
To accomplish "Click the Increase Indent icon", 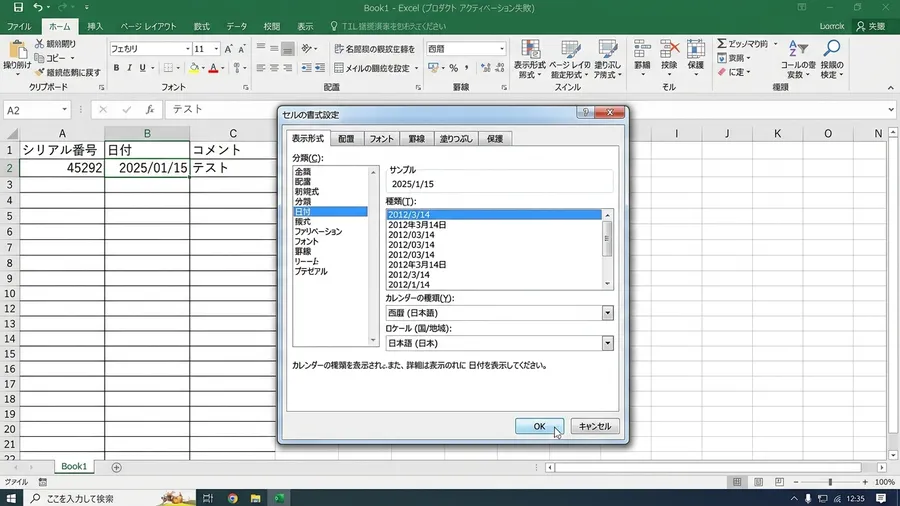I will tap(320, 68).
